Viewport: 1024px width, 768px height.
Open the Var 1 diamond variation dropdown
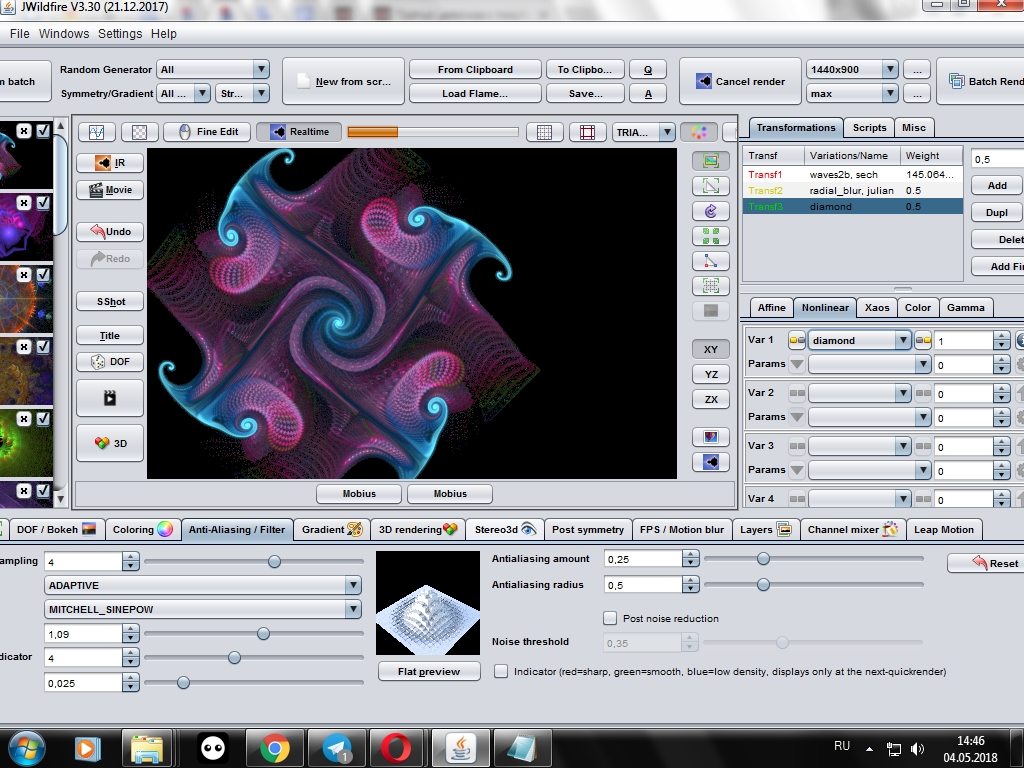coord(859,340)
